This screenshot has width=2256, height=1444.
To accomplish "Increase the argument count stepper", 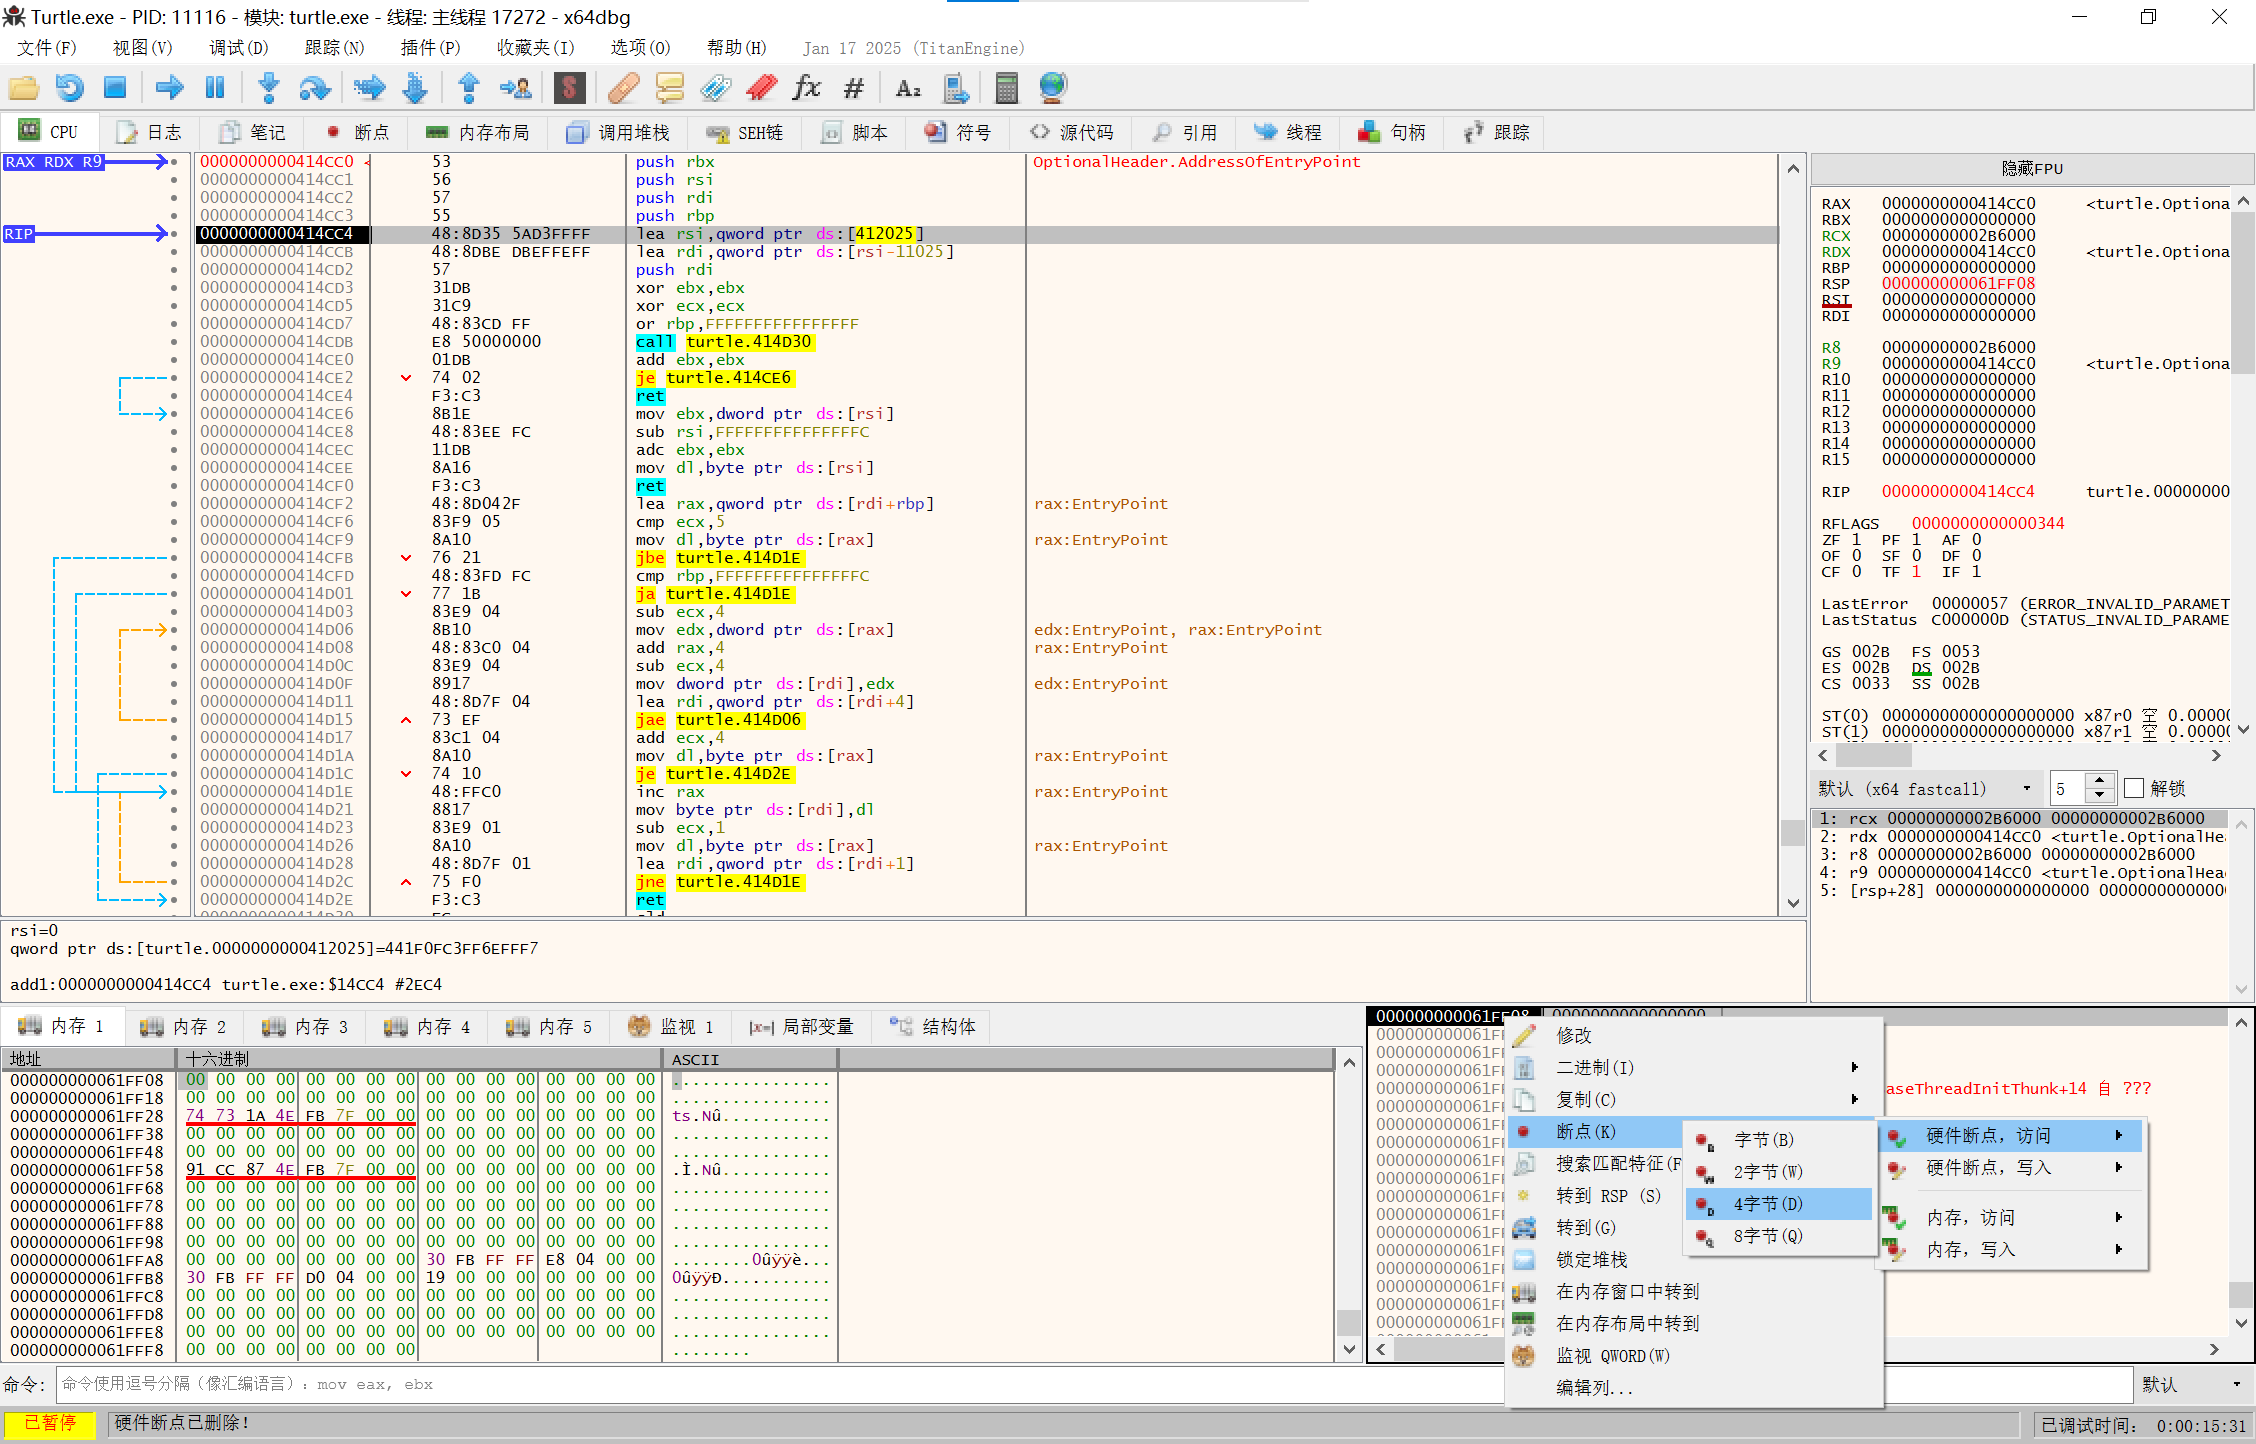I will pyautogui.click(x=2099, y=782).
